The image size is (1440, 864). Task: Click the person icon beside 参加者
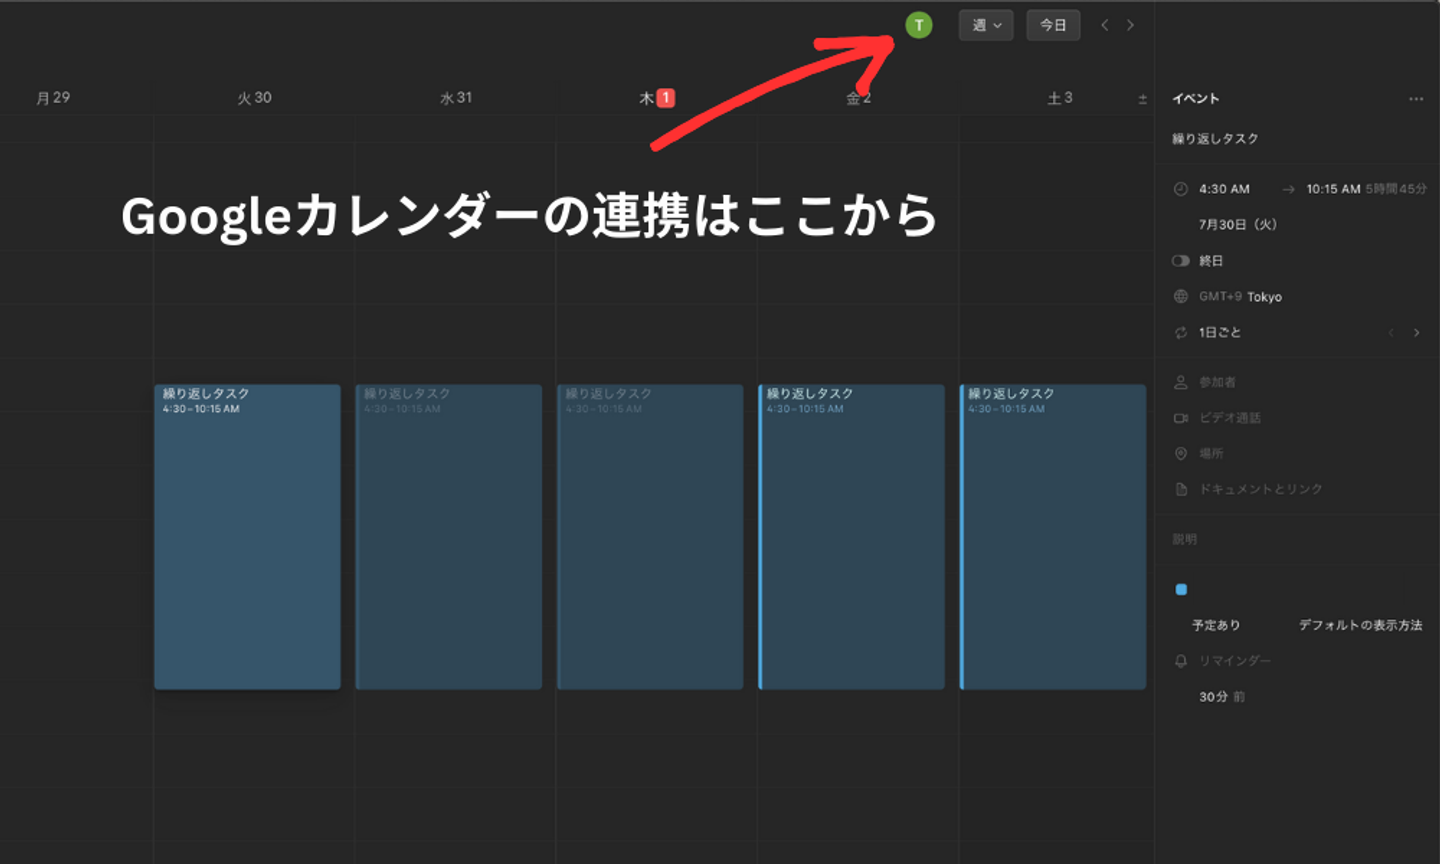(1181, 383)
